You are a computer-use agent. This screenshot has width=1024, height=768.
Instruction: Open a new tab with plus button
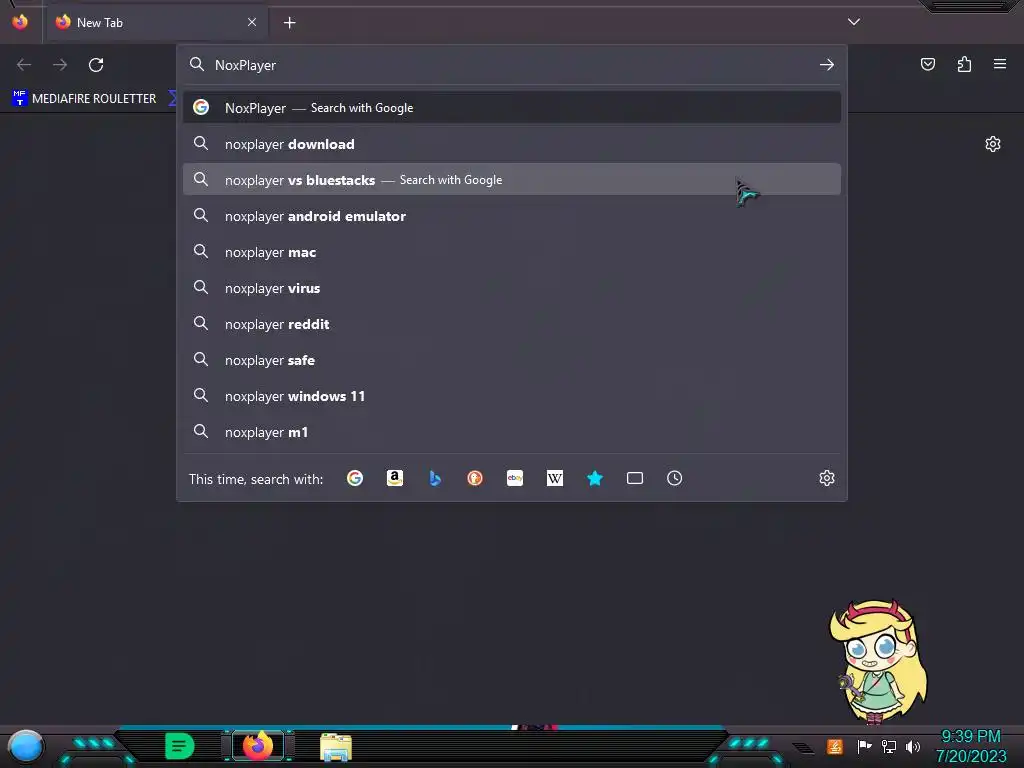click(x=289, y=23)
